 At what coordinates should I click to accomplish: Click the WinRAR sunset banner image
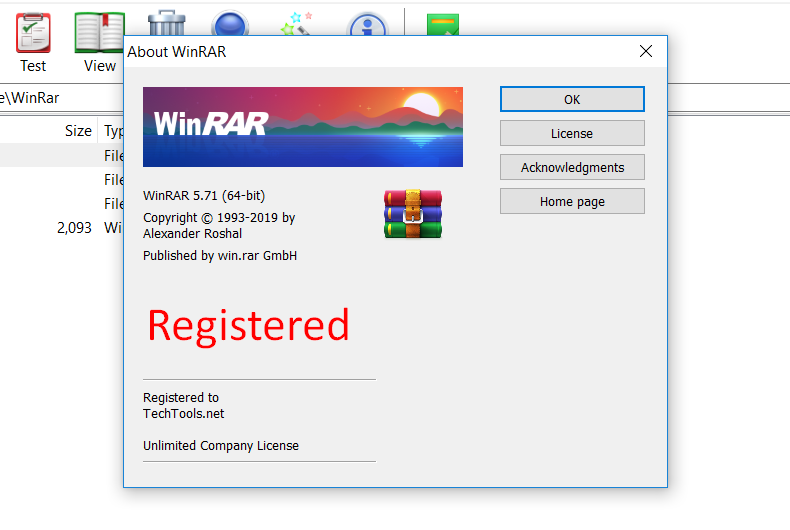pyautogui.click(x=303, y=127)
